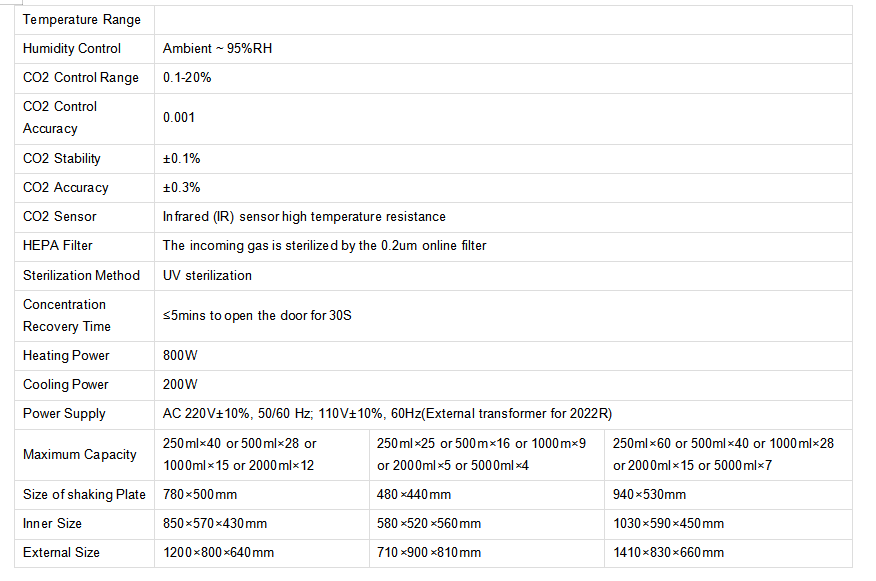Click the CO2 Accuracy ±0.3% cell
876x581 pixels.
coord(503,188)
